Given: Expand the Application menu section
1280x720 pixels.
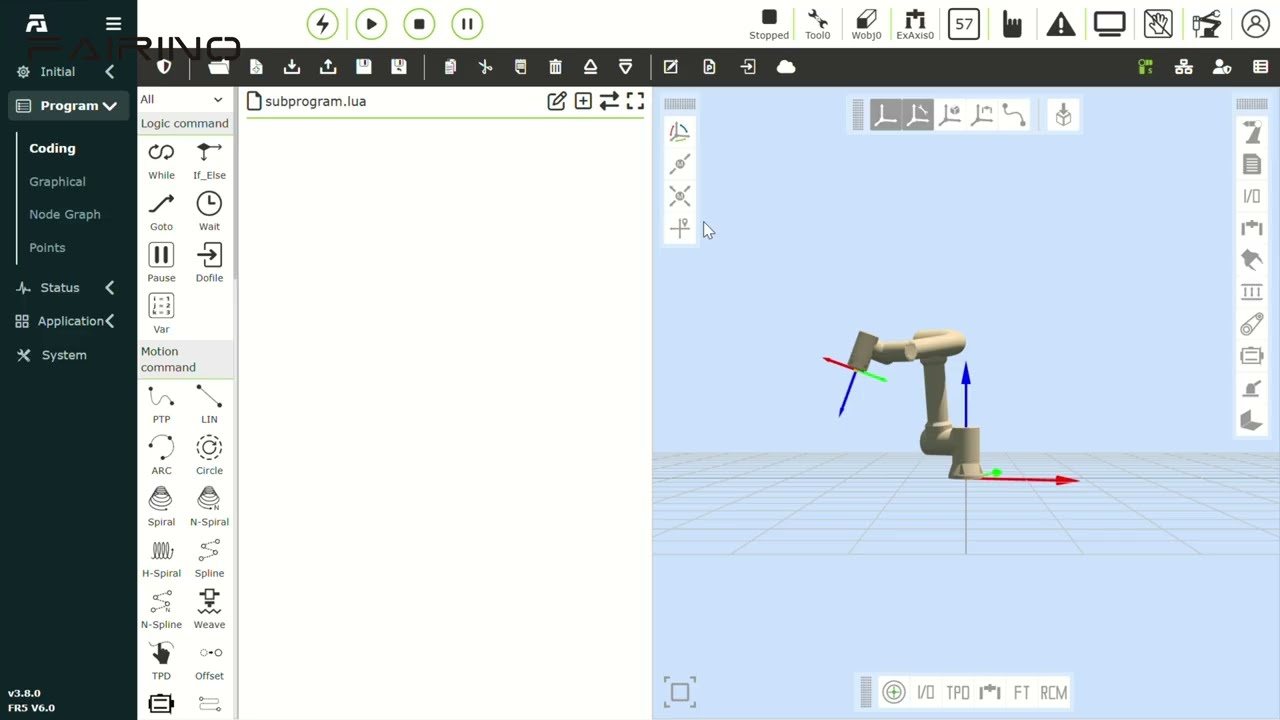Looking at the screenshot, I should tap(65, 321).
